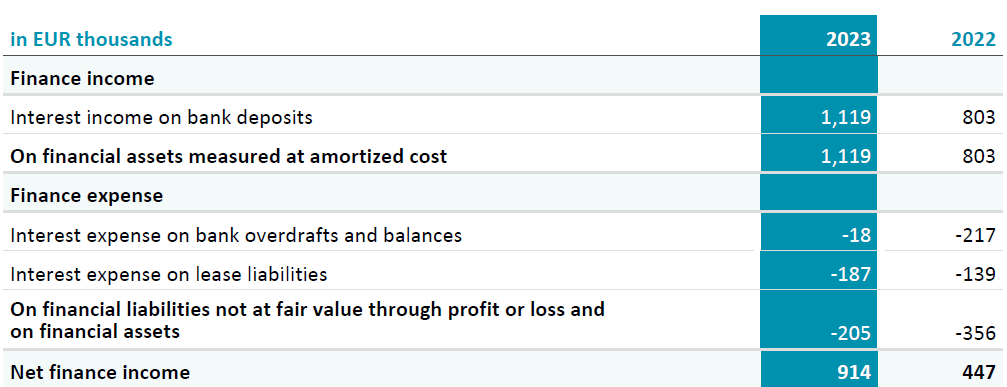Select the 'in EUR thousands' header label
Viewport: 1007px width, 387px height.
(91, 39)
